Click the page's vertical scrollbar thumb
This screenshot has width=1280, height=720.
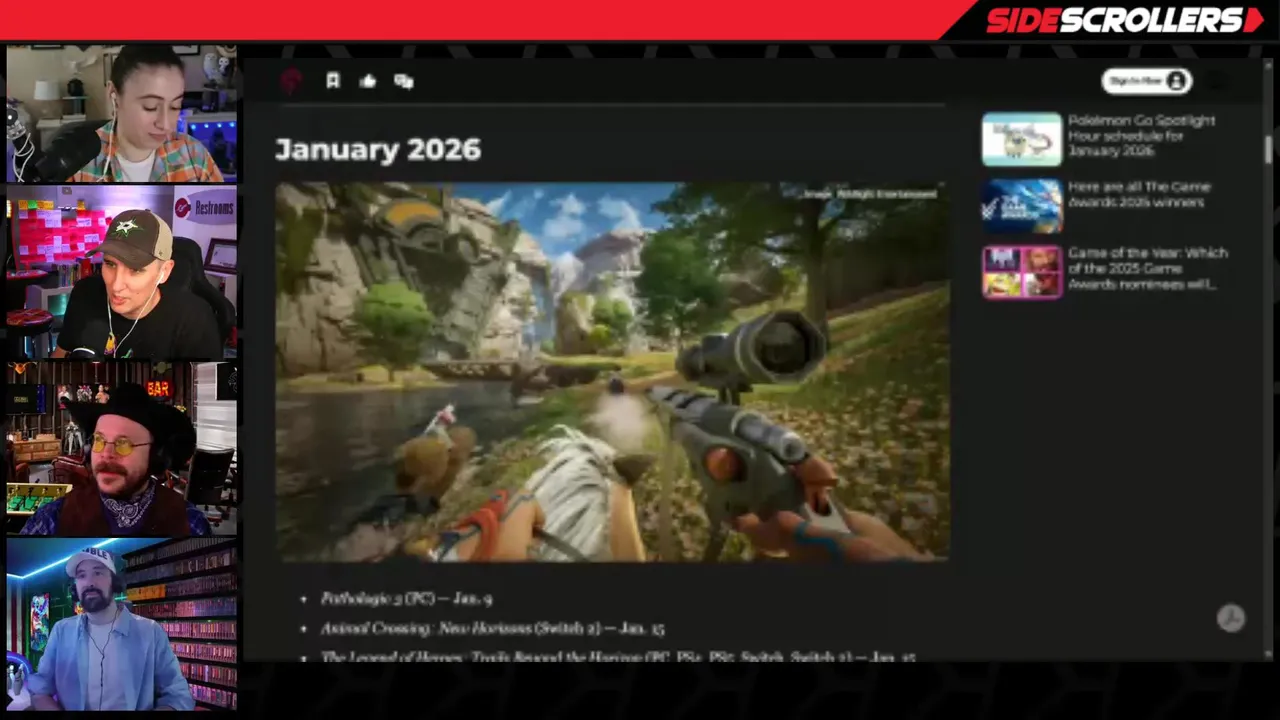coord(1268,150)
